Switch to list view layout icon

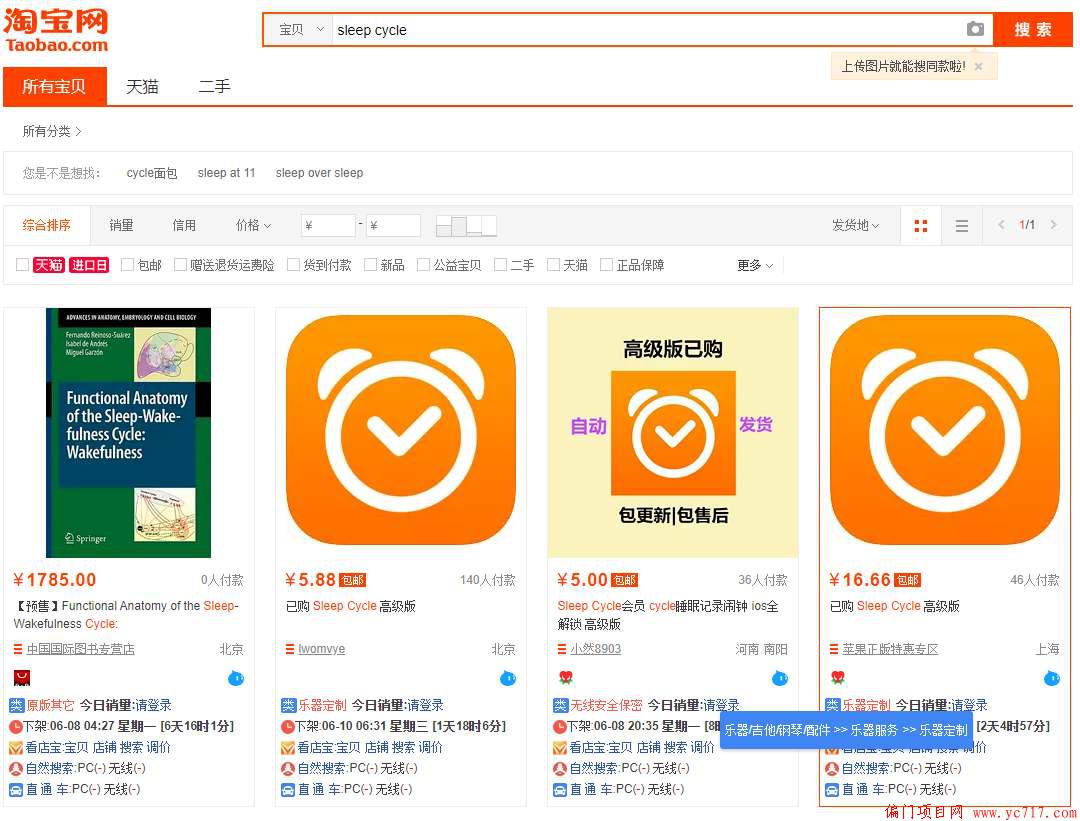click(961, 226)
